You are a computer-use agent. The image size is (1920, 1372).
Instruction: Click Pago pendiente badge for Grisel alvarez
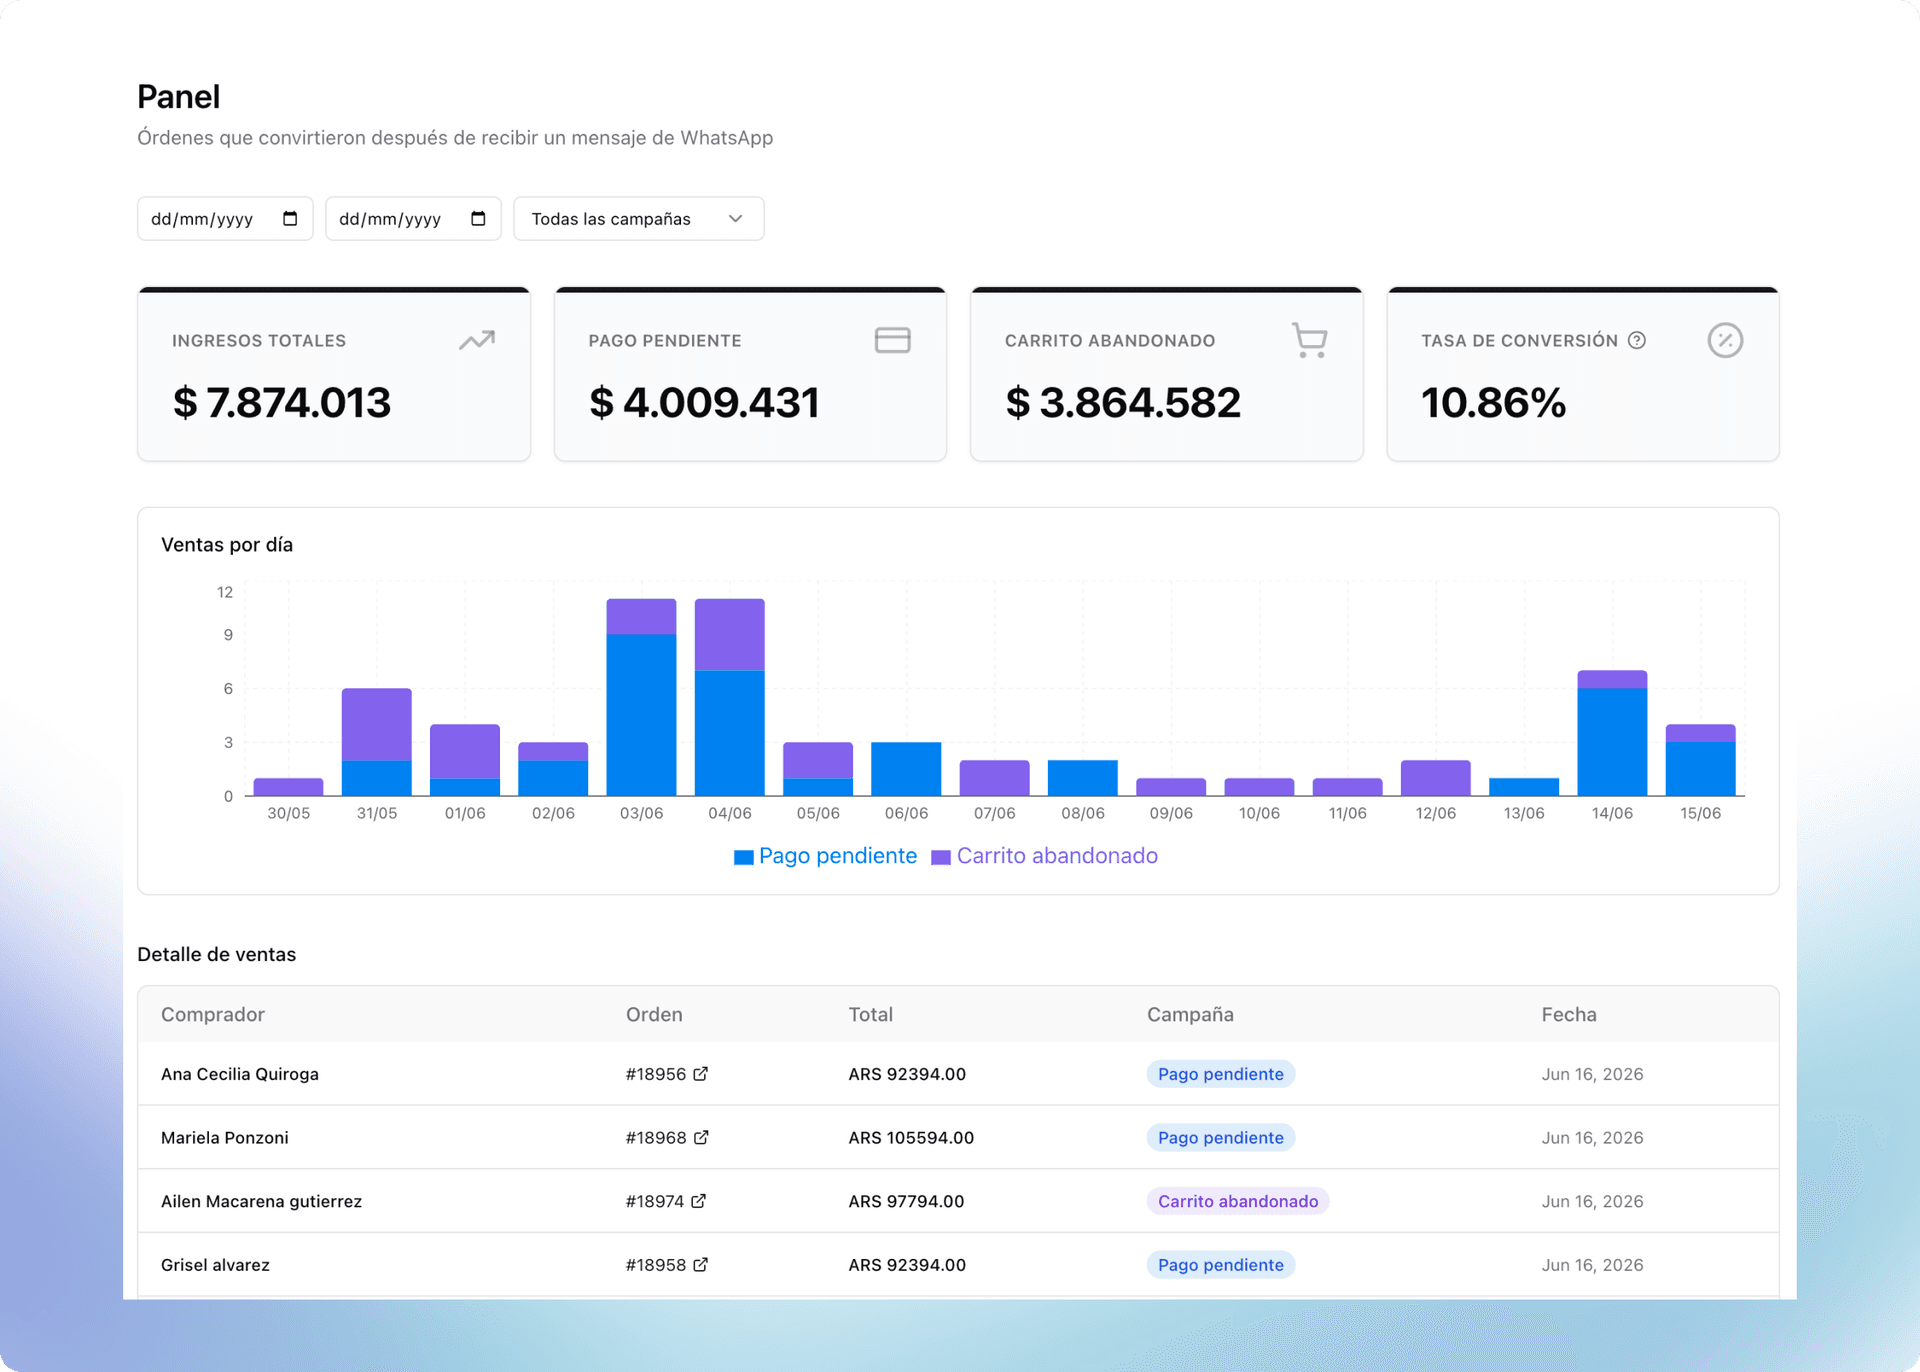(x=1221, y=1265)
